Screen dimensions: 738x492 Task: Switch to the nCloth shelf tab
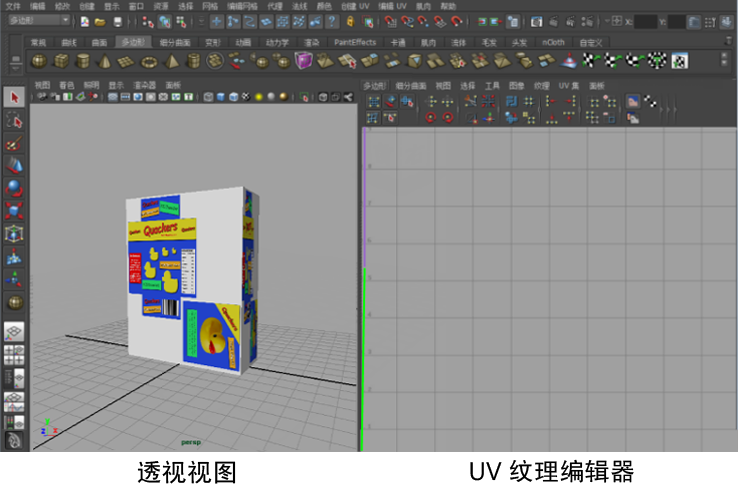pos(552,42)
